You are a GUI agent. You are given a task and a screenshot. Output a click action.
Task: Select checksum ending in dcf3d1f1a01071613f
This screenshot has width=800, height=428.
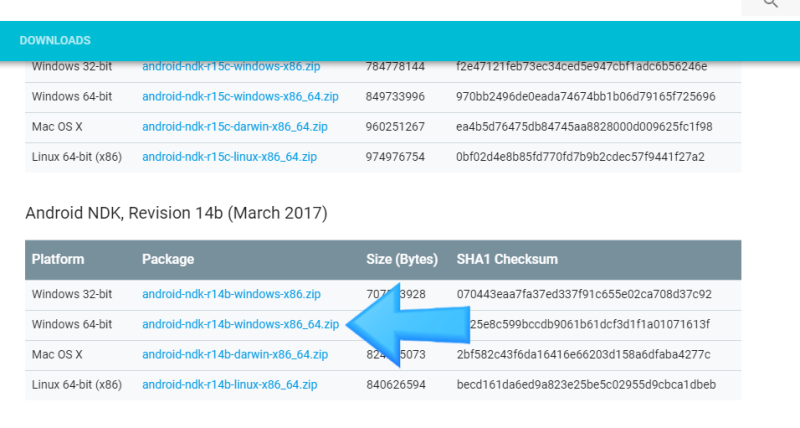pos(590,324)
